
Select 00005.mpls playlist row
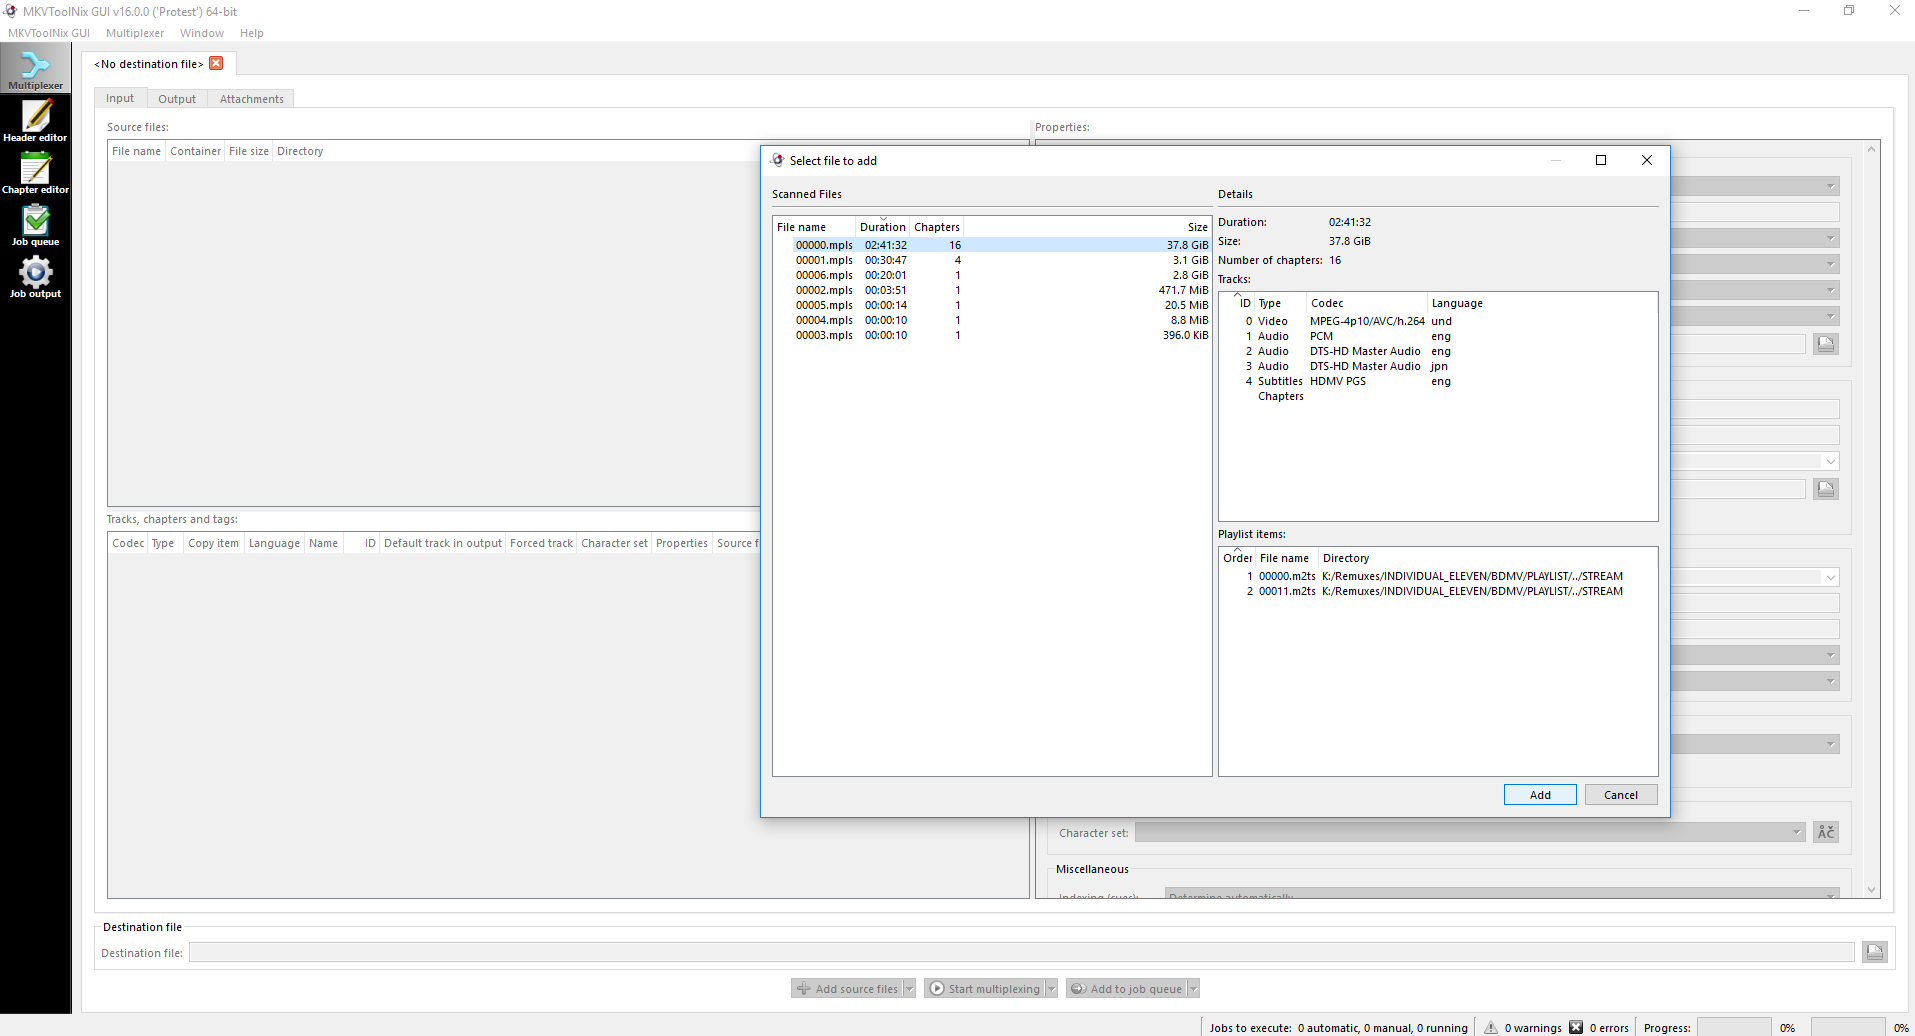tap(992, 305)
